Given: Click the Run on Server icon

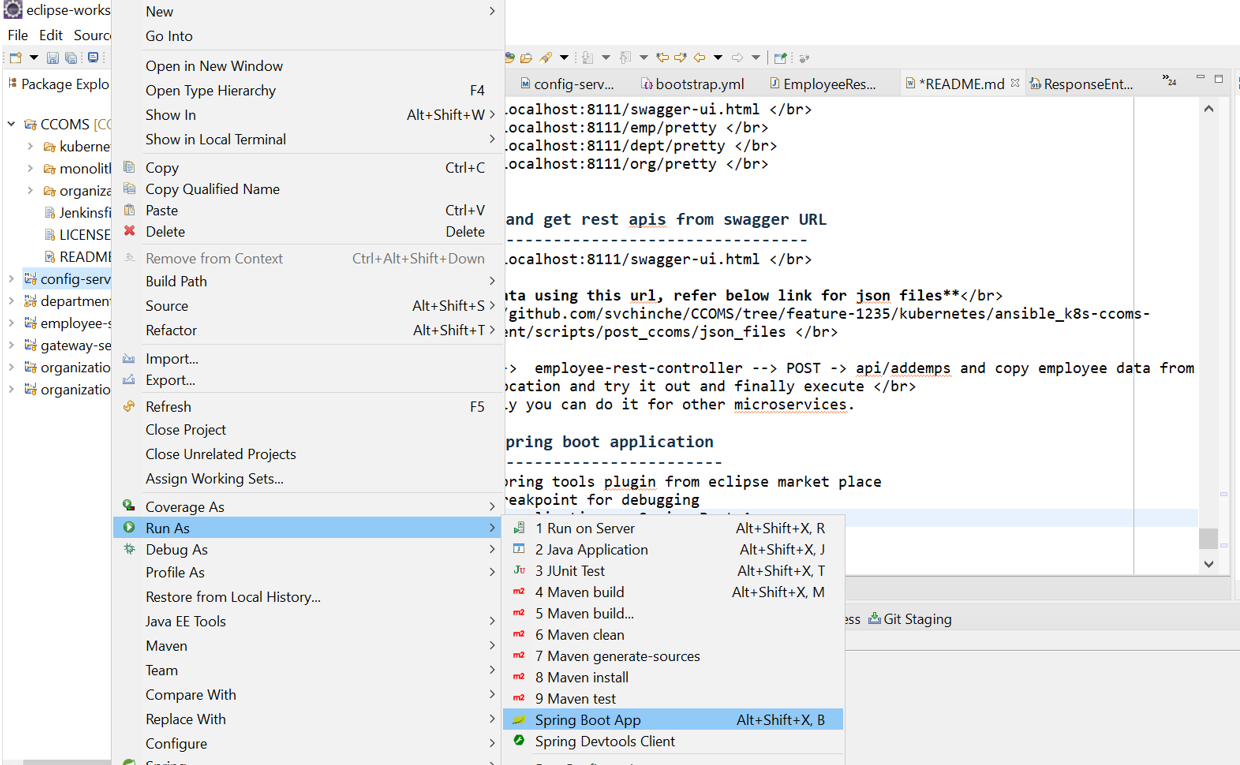Looking at the screenshot, I should click(519, 528).
